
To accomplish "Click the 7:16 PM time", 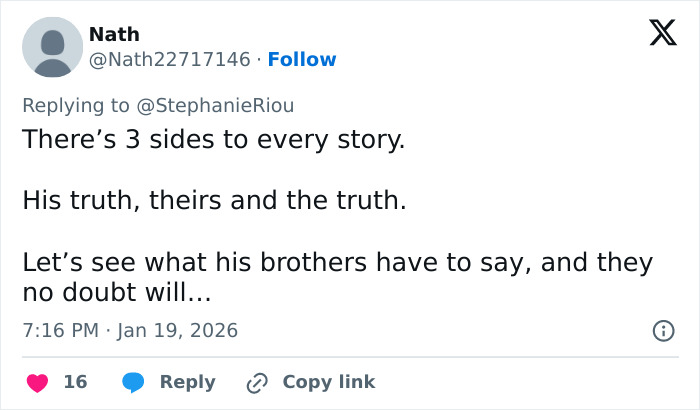I will [x=60, y=330].
